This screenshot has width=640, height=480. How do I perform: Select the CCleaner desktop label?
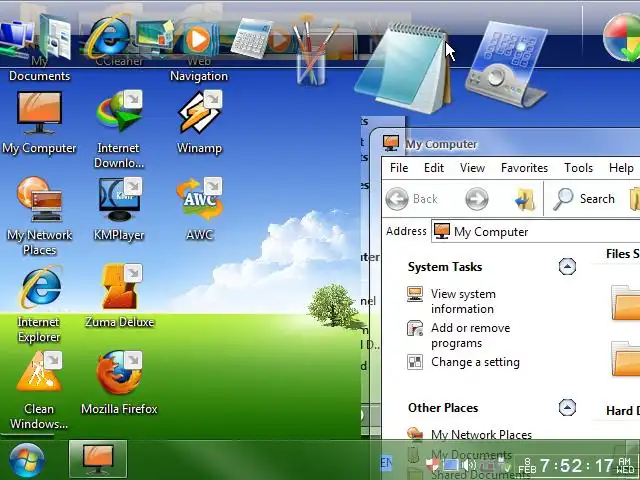coord(119,61)
